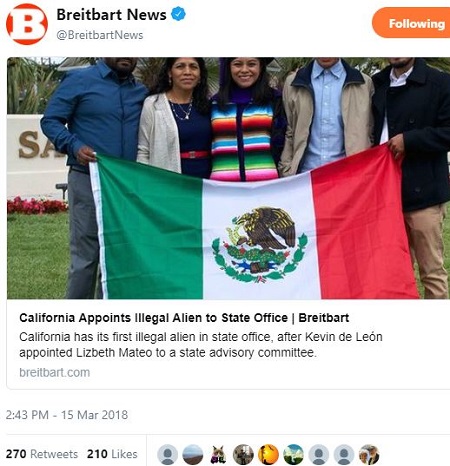Click the soldier photo avatar among likers
450x466 pixels.
pos(243,454)
